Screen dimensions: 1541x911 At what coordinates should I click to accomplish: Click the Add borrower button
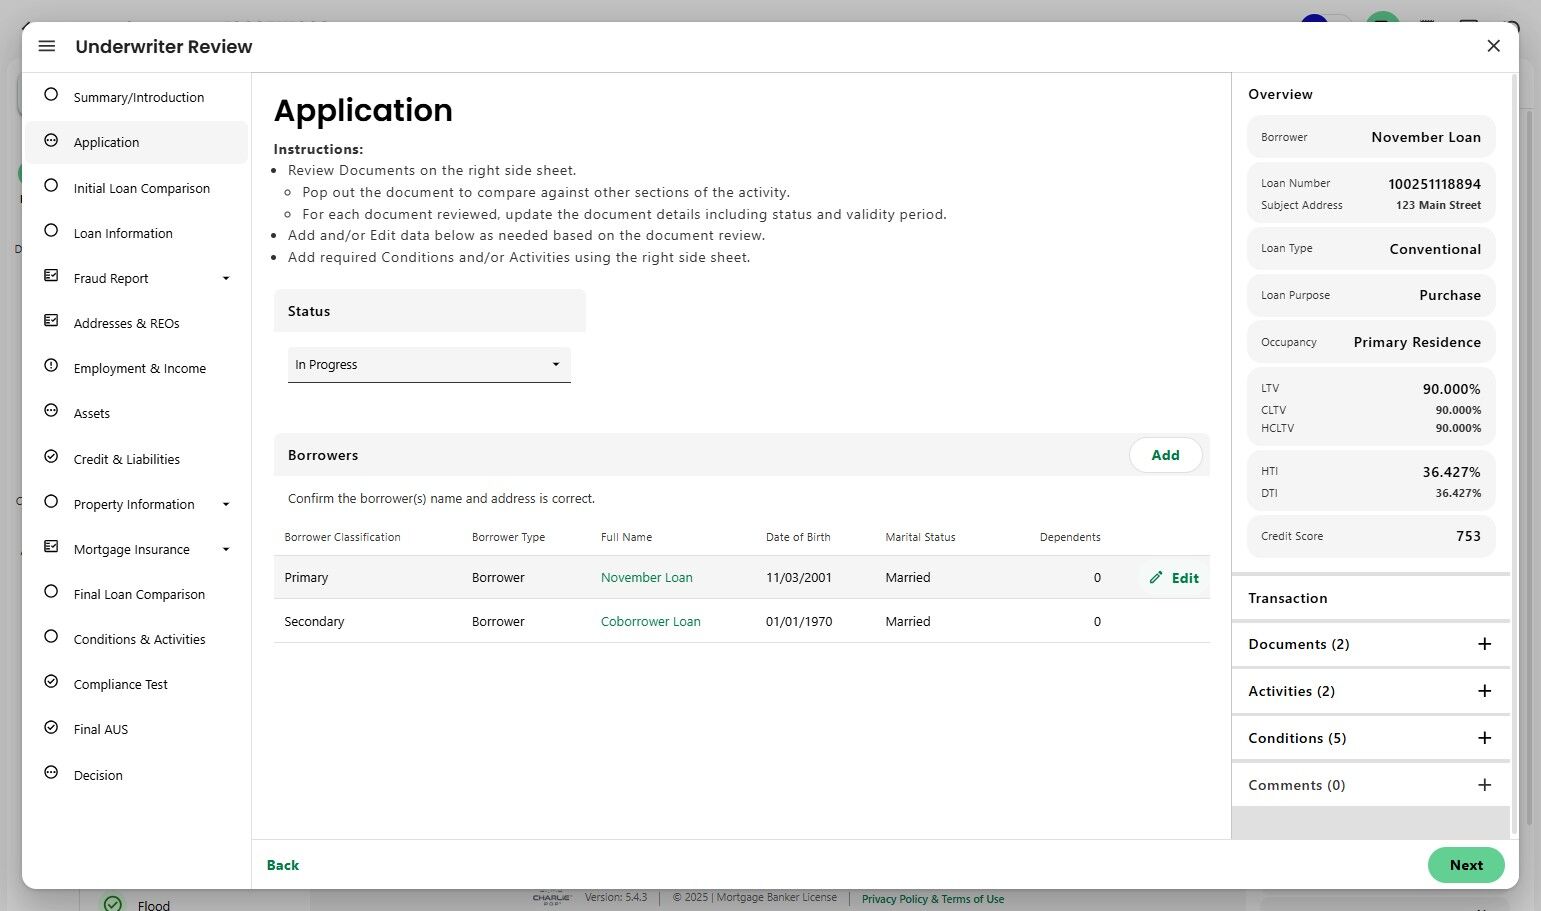click(x=1165, y=455)
